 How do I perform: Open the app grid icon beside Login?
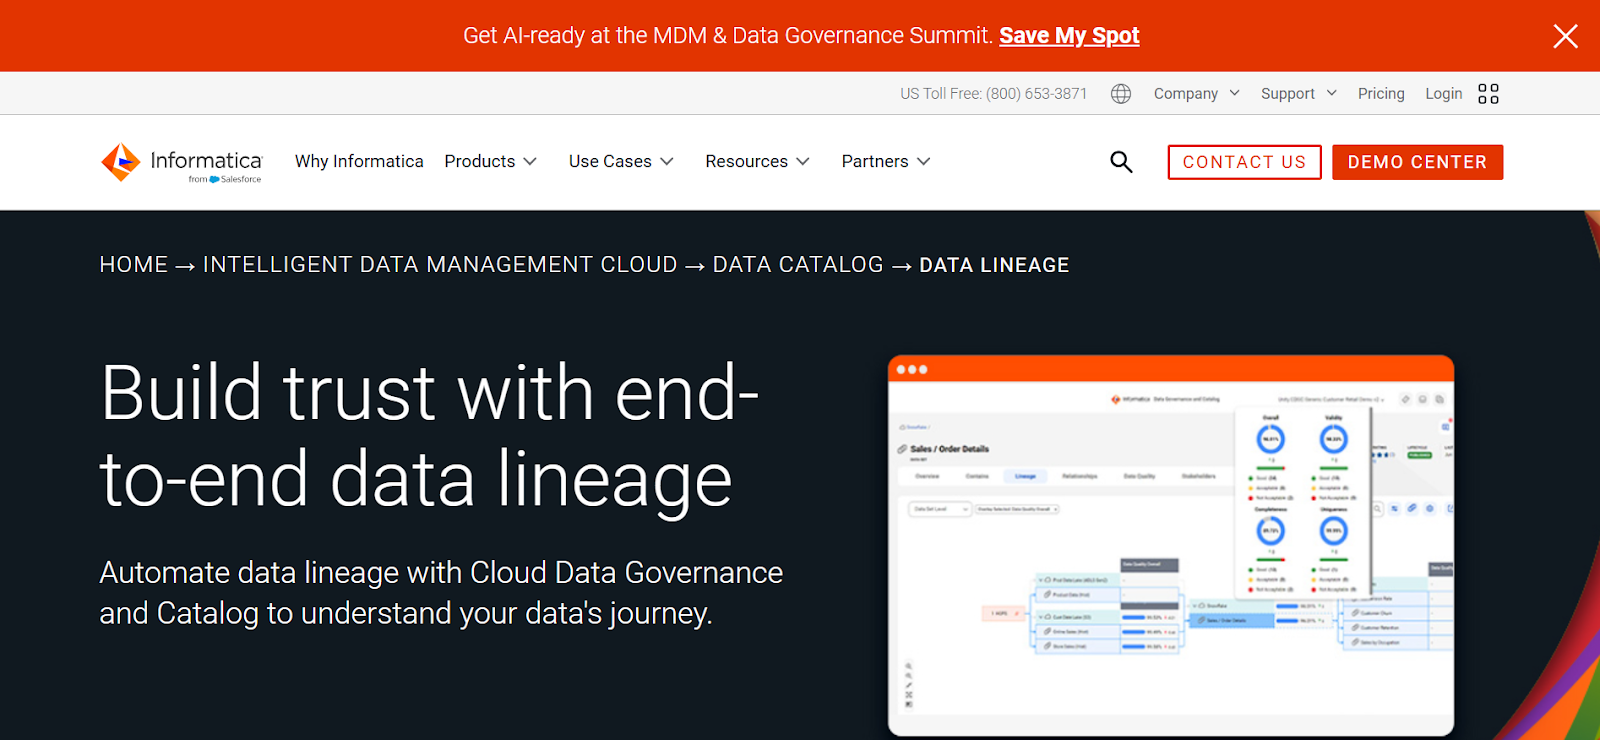[1488, 93]
